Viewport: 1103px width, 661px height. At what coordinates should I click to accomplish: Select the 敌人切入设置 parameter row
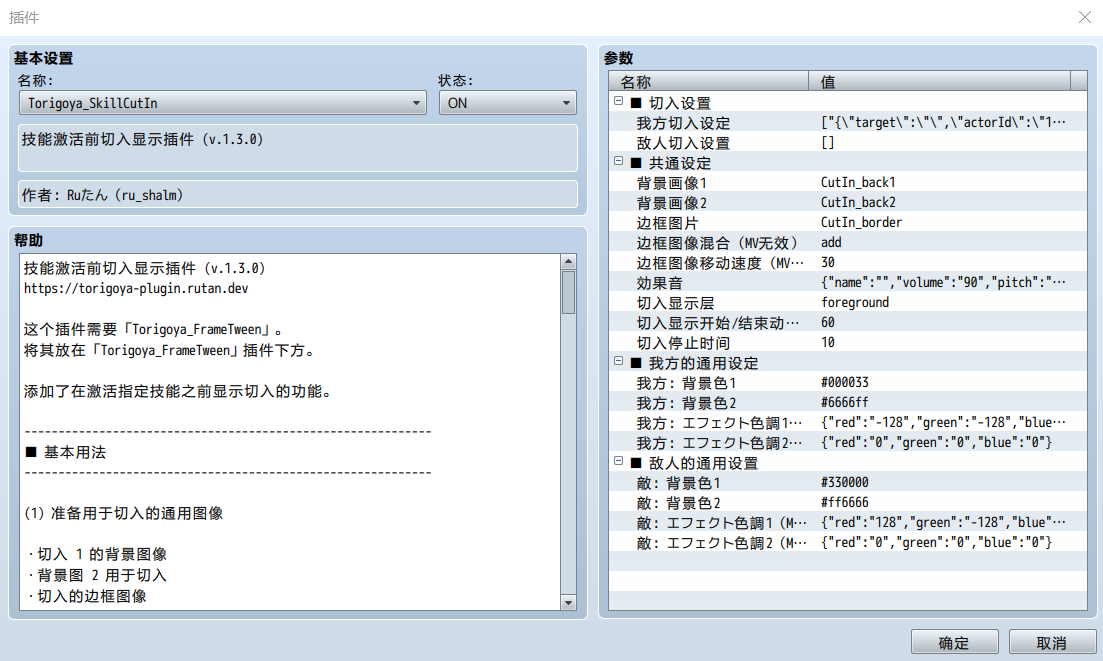pos(848,143)
